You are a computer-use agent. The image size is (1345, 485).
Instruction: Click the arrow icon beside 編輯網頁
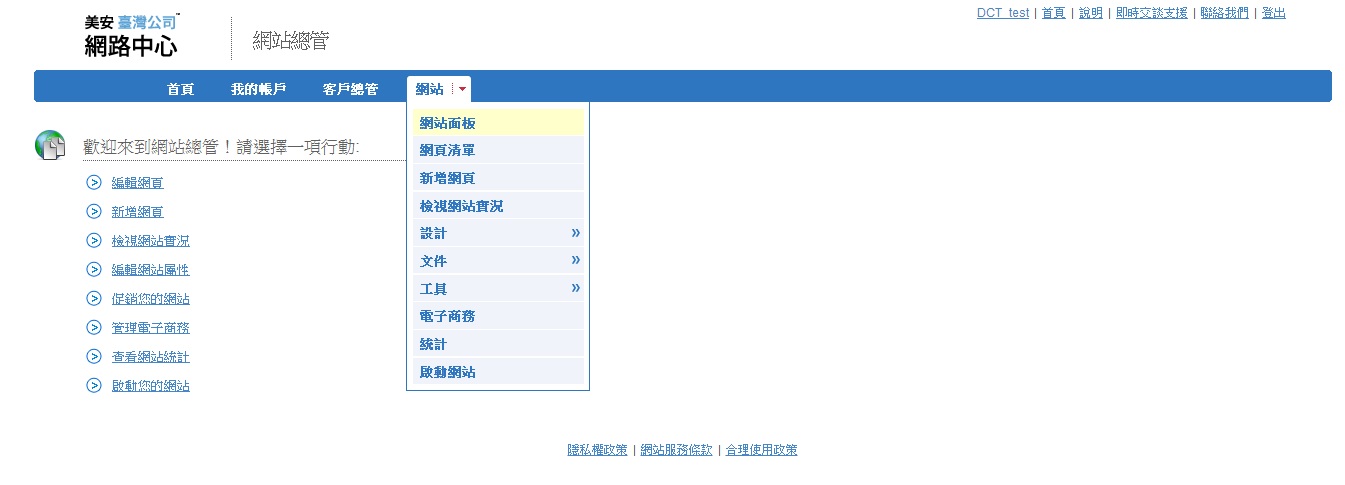[94, 182]
